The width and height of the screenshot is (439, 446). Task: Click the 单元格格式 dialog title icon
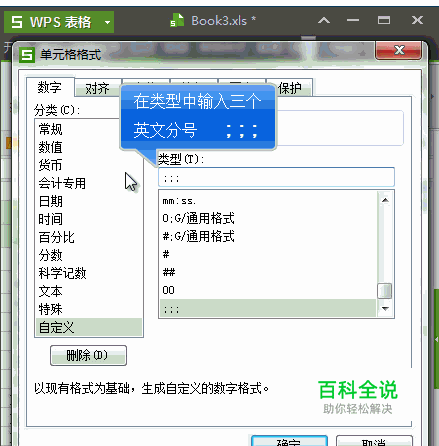[27, 55]
